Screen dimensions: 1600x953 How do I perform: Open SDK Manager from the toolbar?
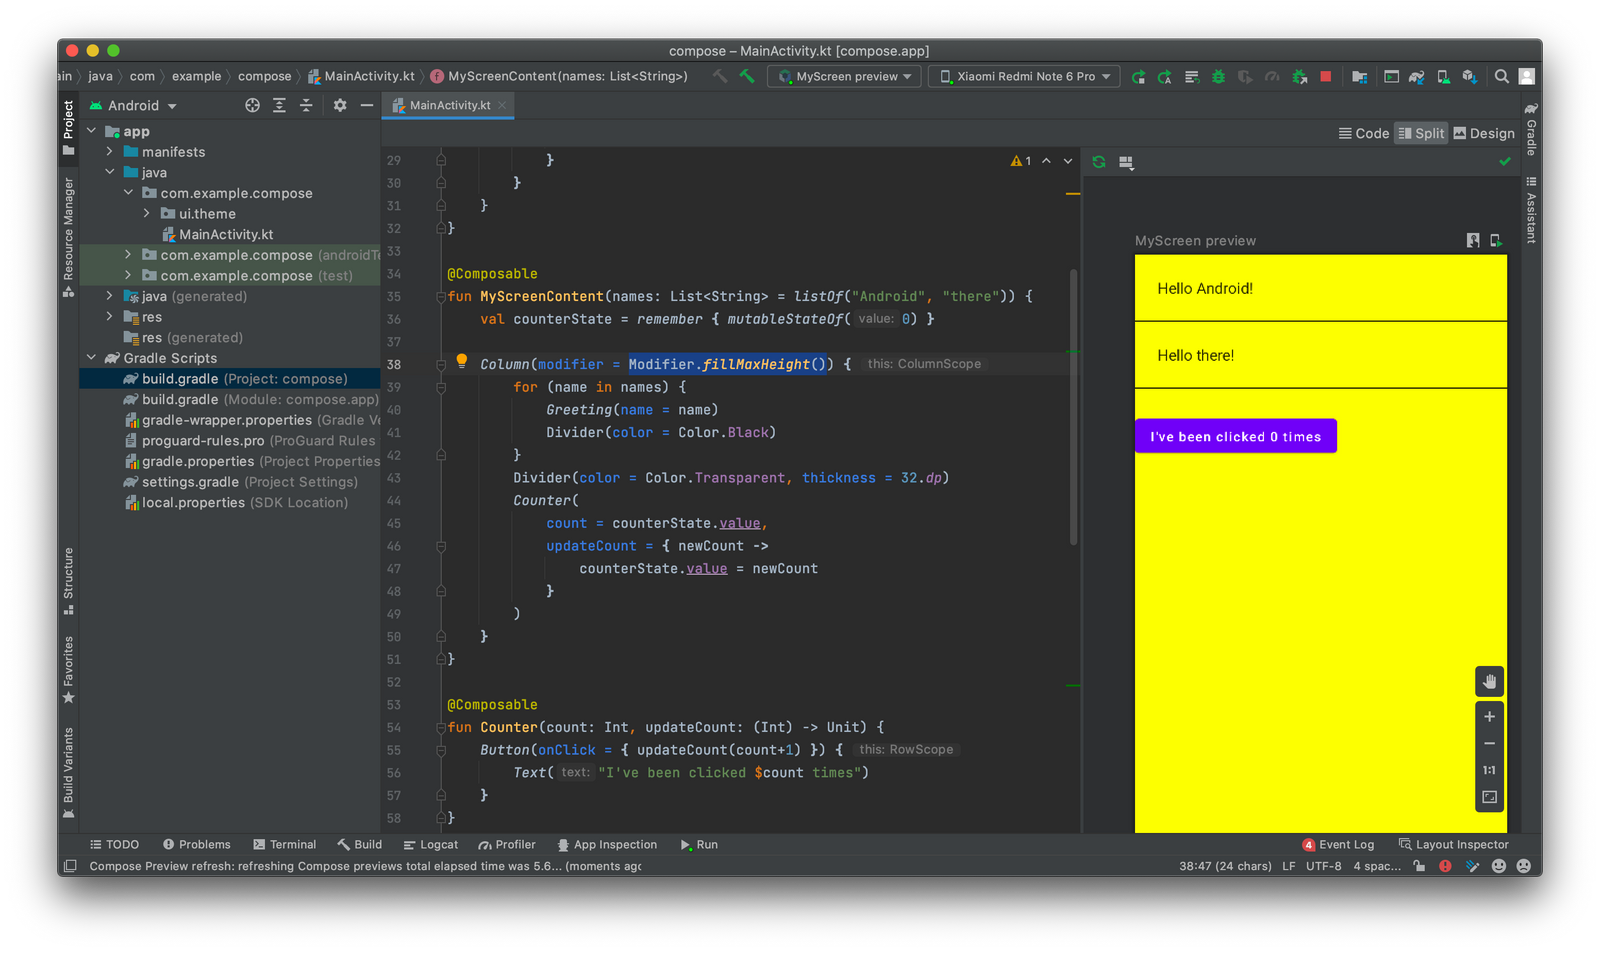coord(1470,76)
